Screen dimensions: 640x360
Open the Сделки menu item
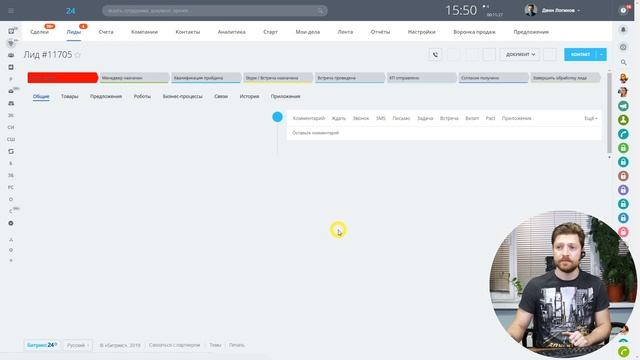coord(40,32)
